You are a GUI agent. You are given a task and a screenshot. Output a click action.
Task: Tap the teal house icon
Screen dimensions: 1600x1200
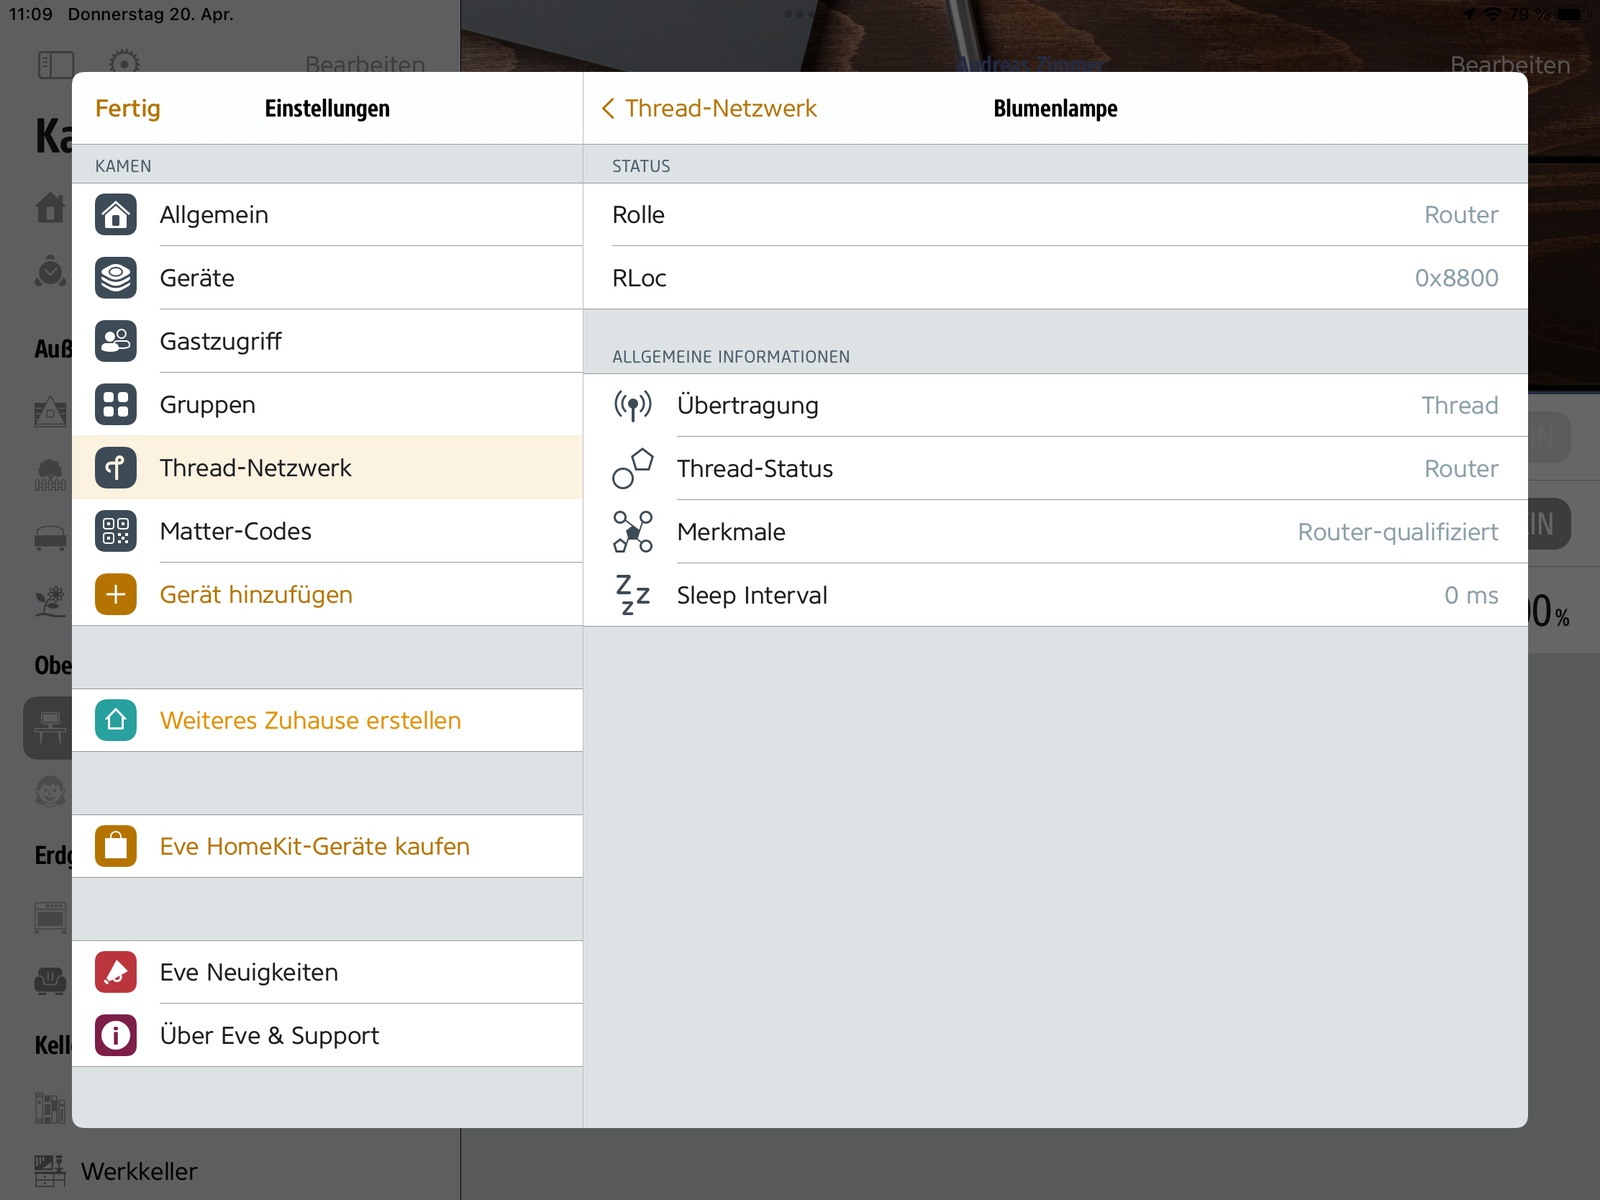click(116, 720)
